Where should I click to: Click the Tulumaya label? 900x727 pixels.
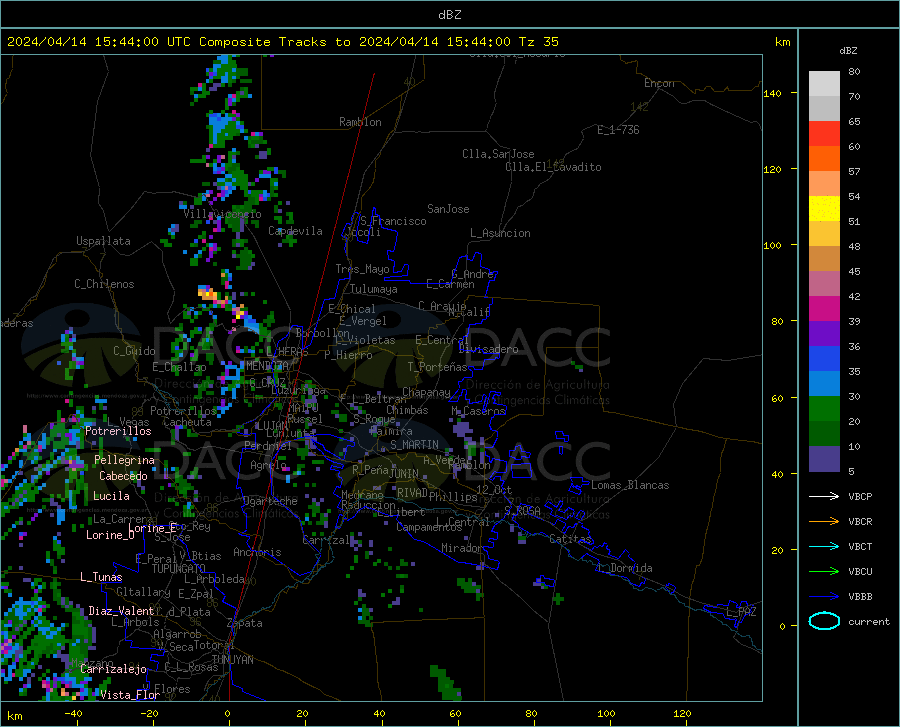tap(374, 289)
